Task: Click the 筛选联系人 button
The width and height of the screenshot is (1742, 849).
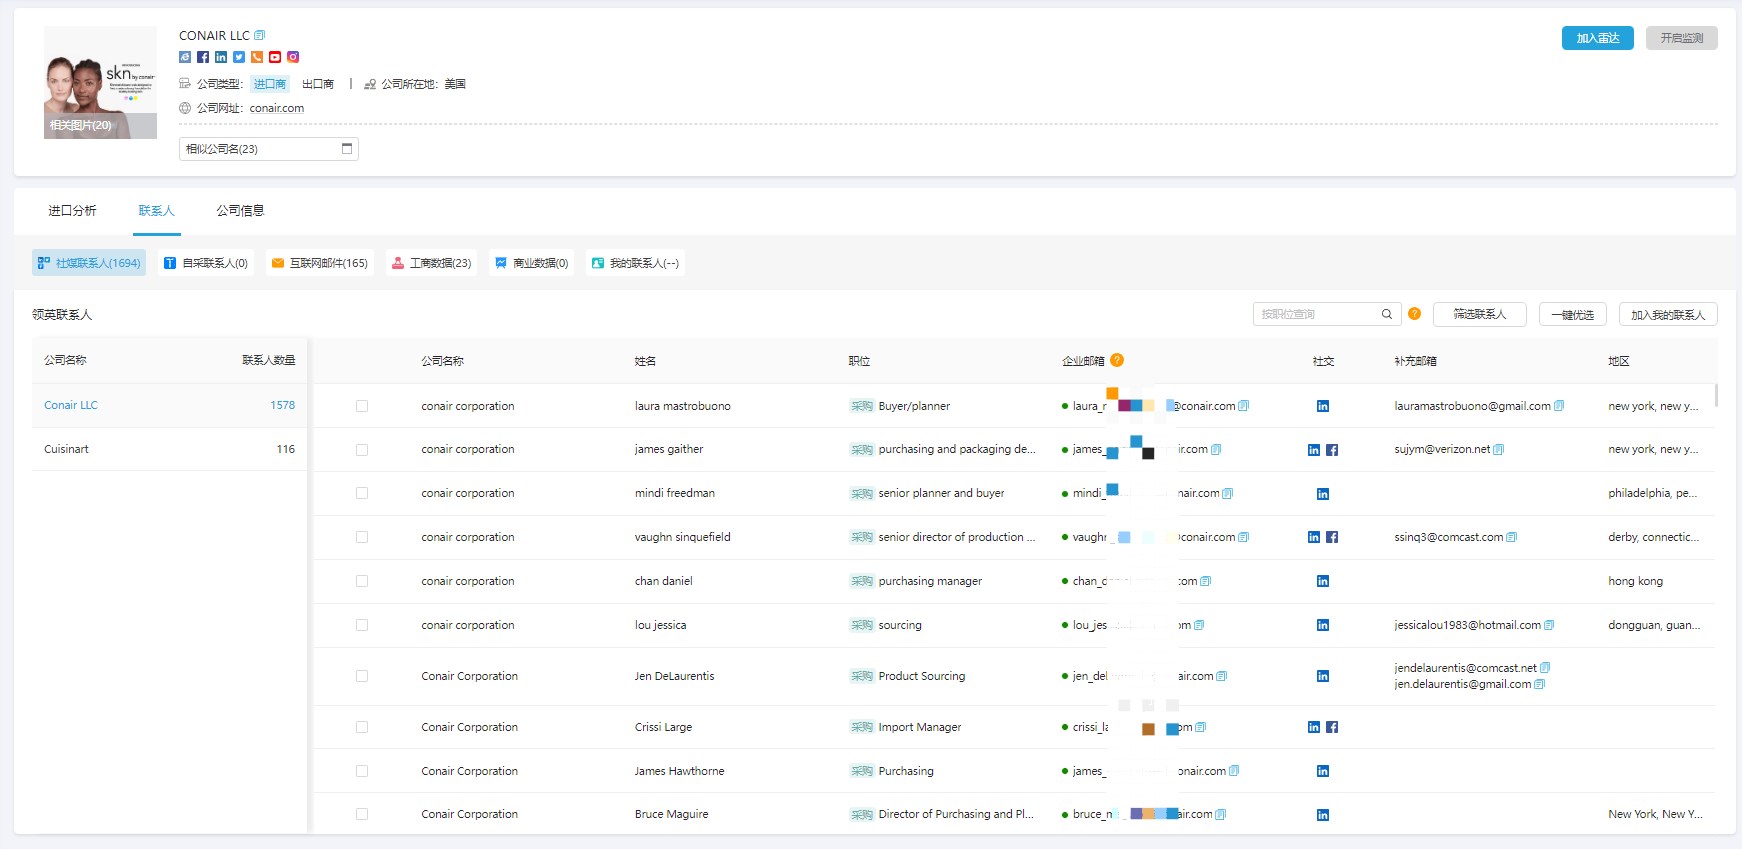Action: (1480, 314)
